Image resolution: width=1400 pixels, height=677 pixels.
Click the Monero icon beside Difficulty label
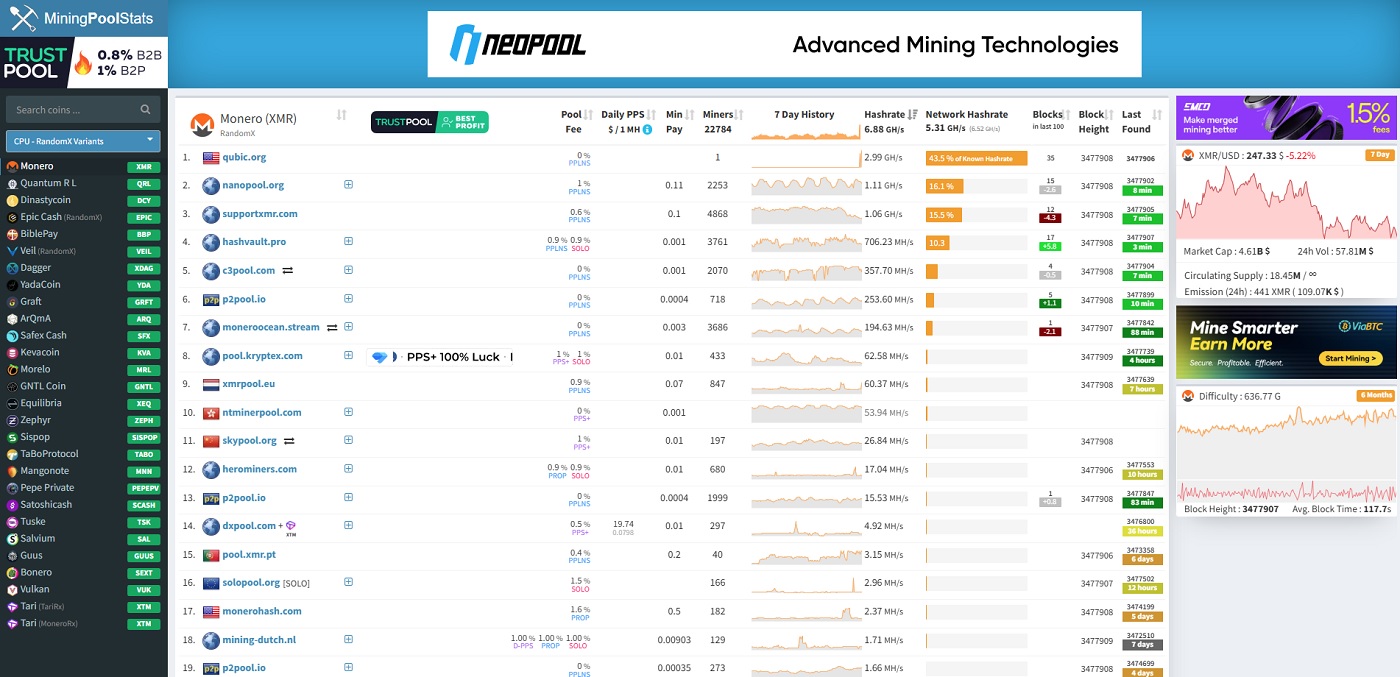click(1188, 396)
